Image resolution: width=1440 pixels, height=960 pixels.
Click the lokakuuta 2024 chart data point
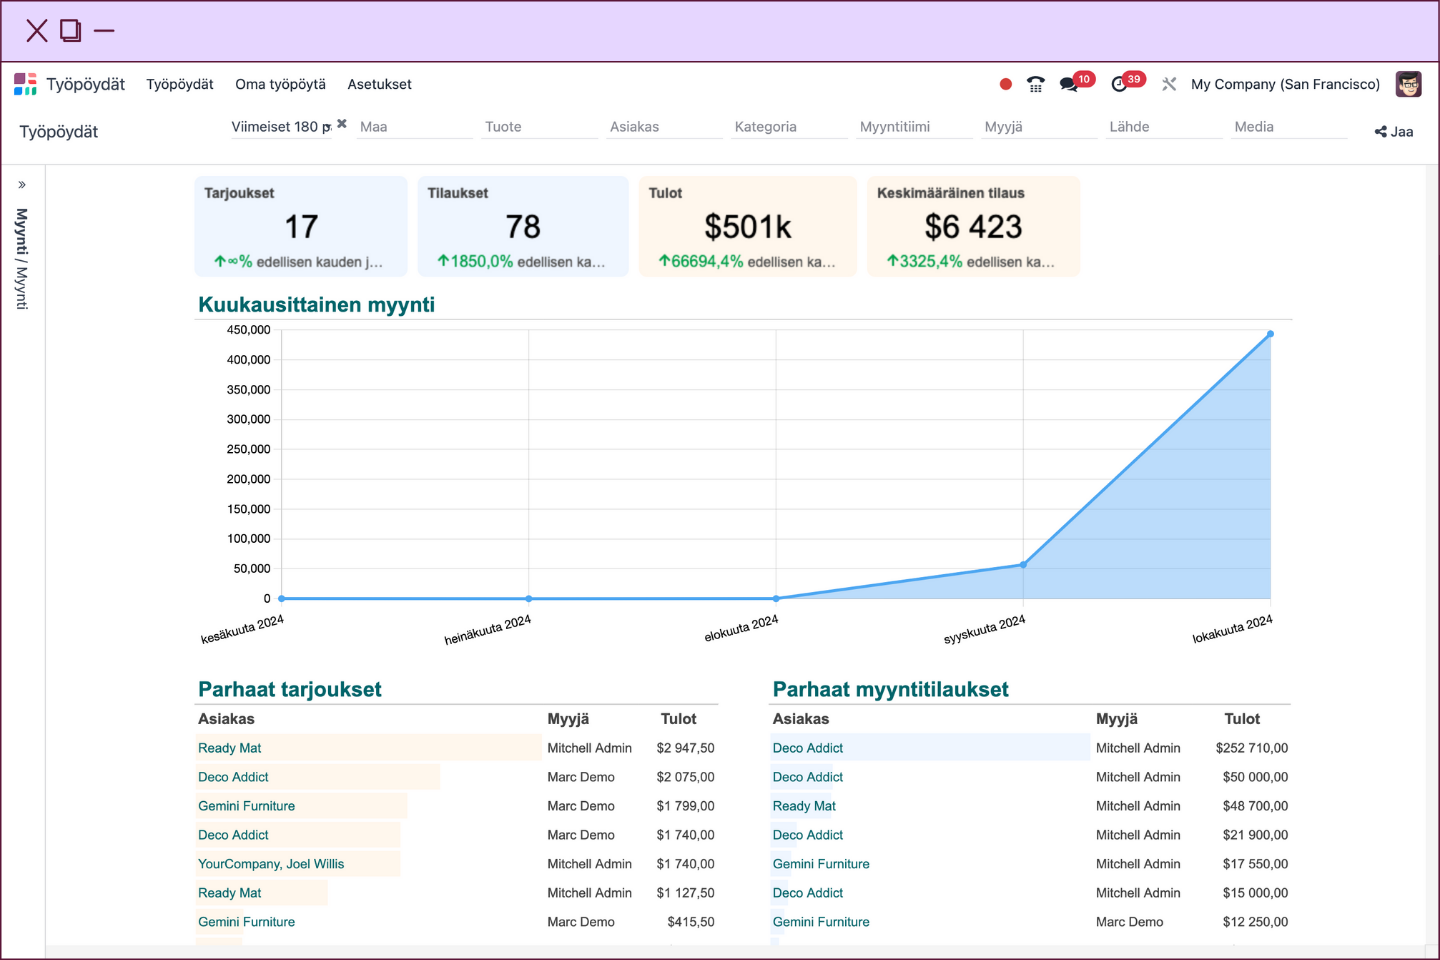coord(1270,334)
